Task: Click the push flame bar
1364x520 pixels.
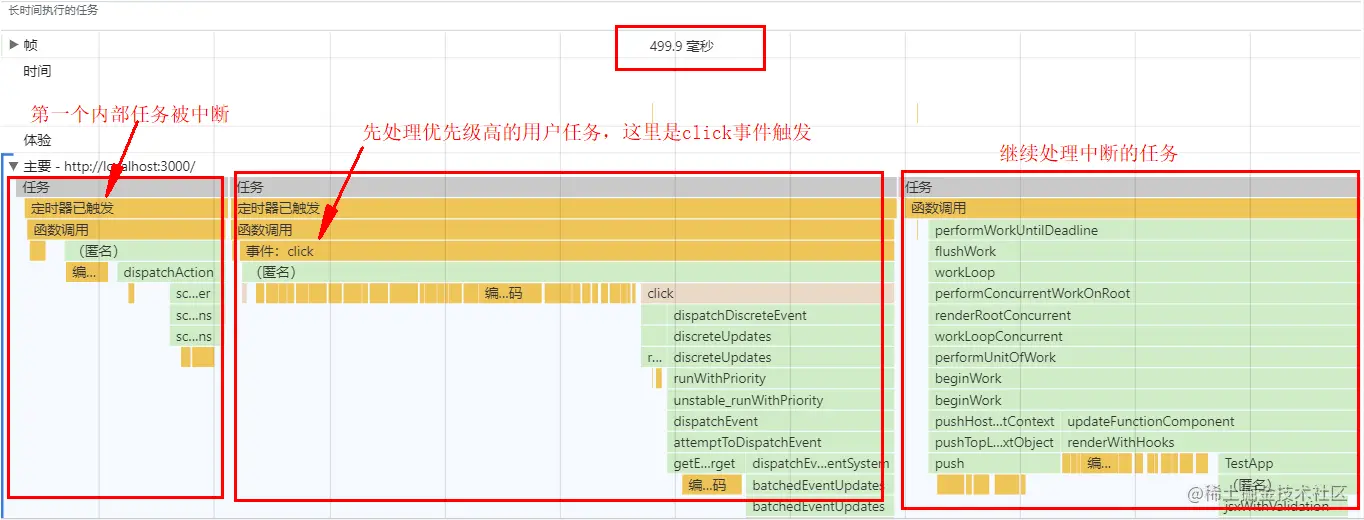Action: pyautogui.click(x=995, y=463)
